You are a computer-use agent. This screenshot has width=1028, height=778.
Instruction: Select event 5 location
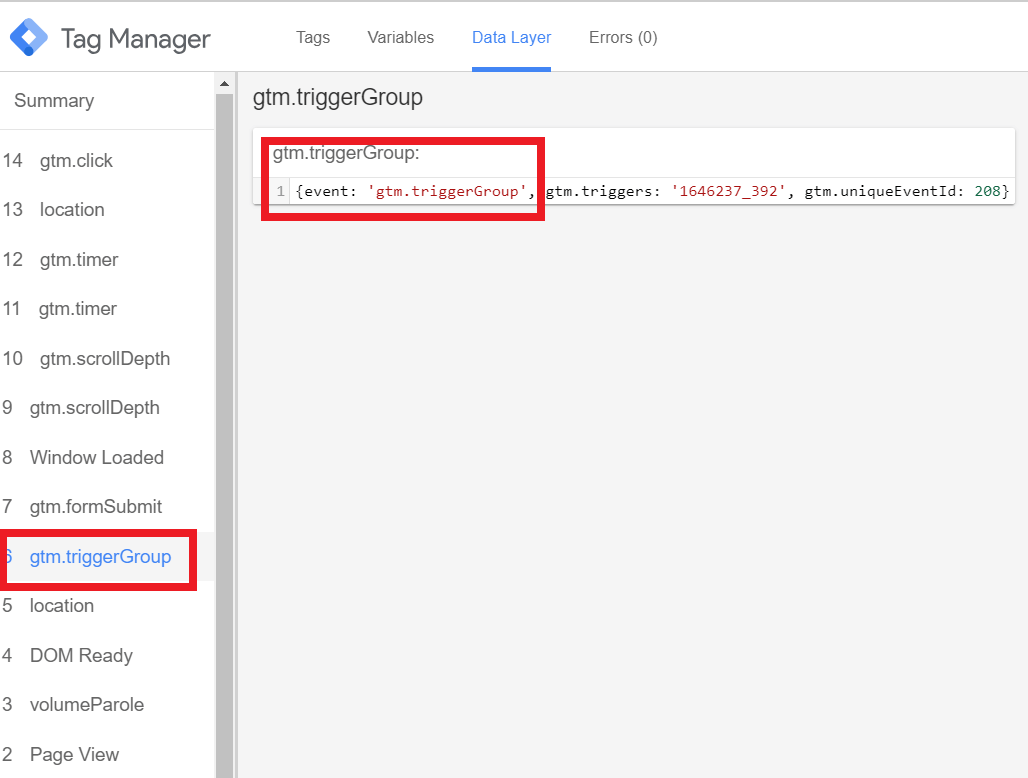click(x=107, y=606)
